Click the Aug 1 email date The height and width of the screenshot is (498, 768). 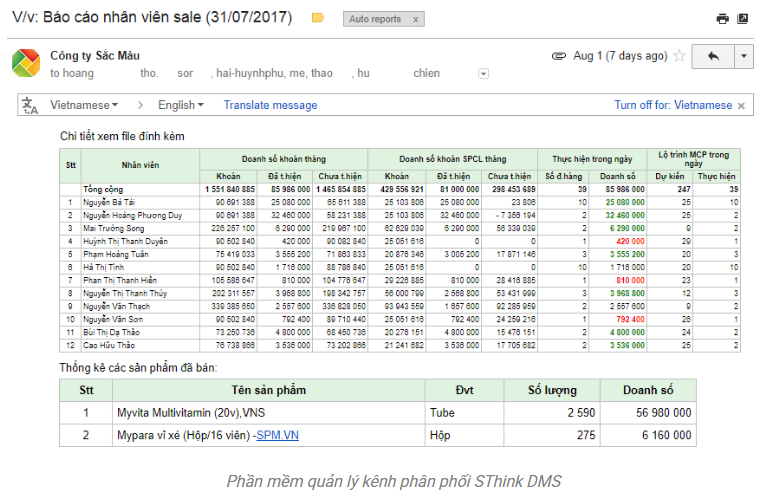(x=620, y=56)
